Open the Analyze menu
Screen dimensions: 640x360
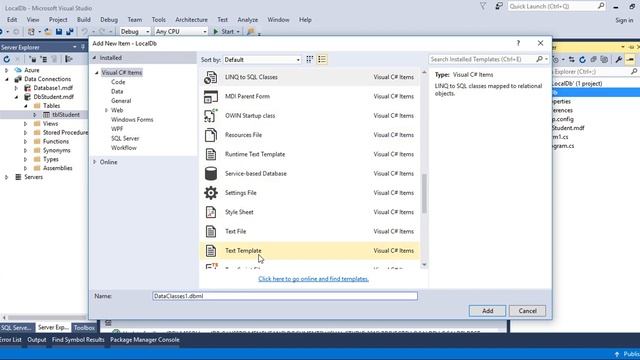coord(248,20)
